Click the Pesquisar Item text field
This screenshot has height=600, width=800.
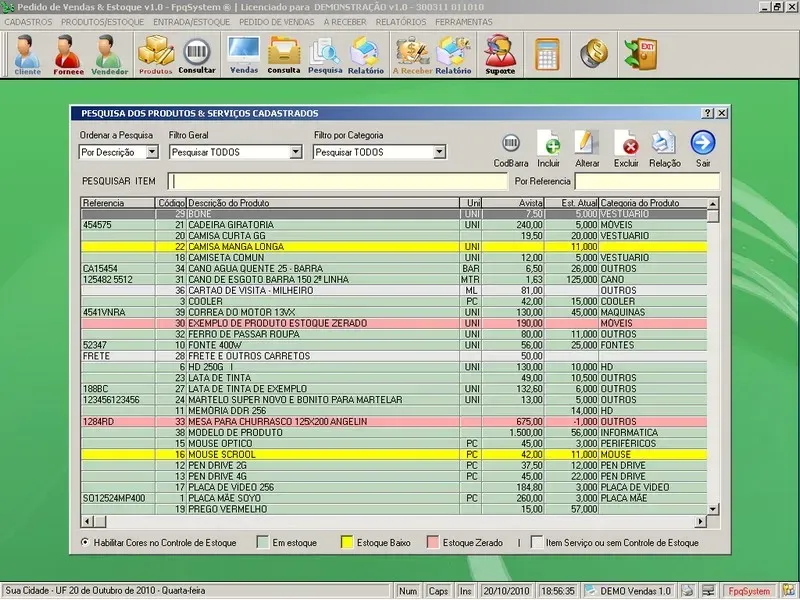click(x=337, y=182)
